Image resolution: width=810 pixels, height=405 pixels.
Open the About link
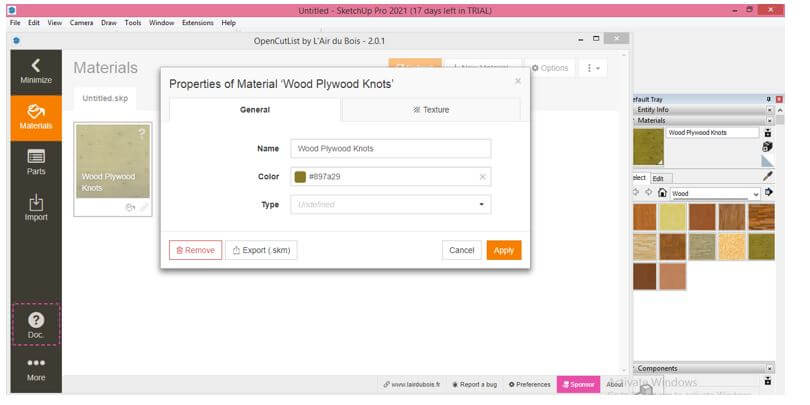615,384
